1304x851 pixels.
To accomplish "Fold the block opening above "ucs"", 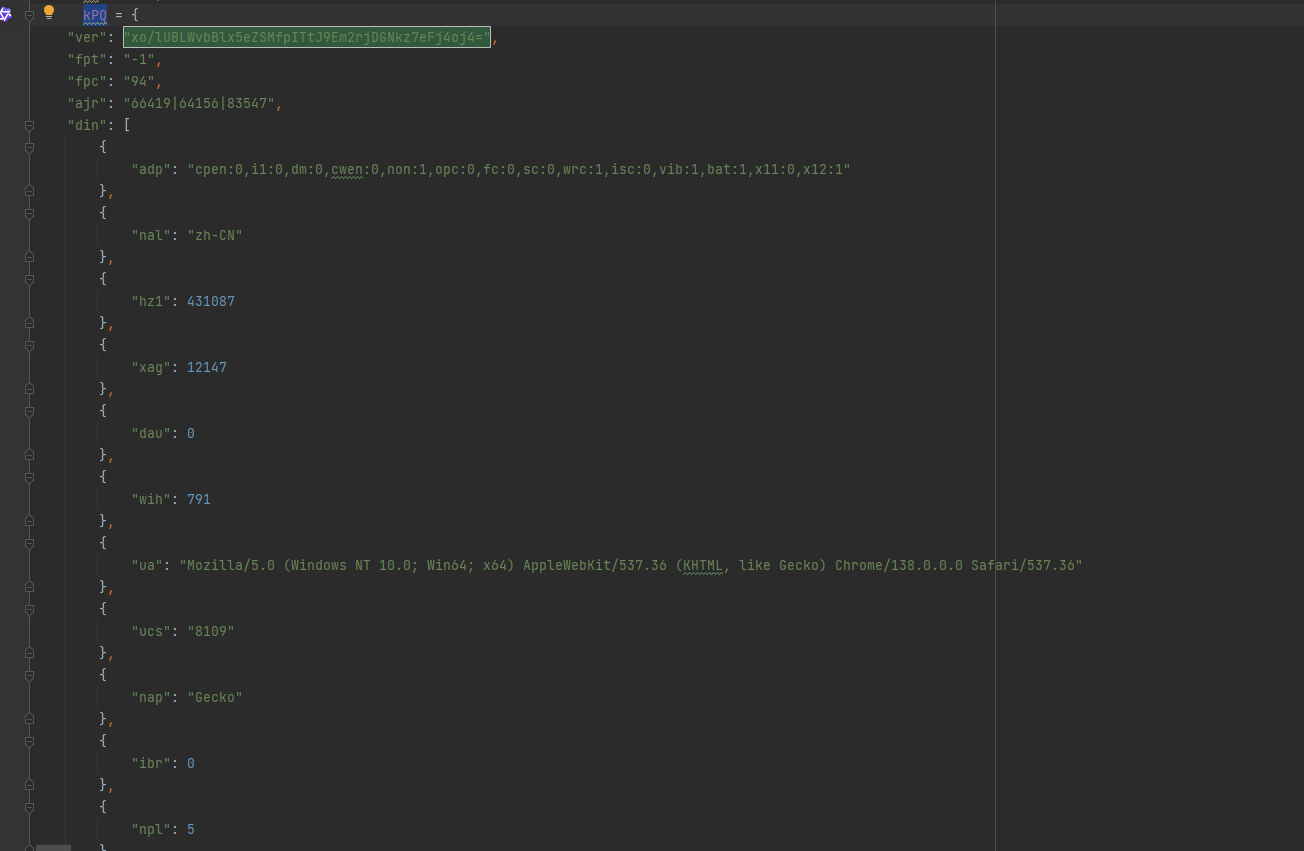I will 29,609.
